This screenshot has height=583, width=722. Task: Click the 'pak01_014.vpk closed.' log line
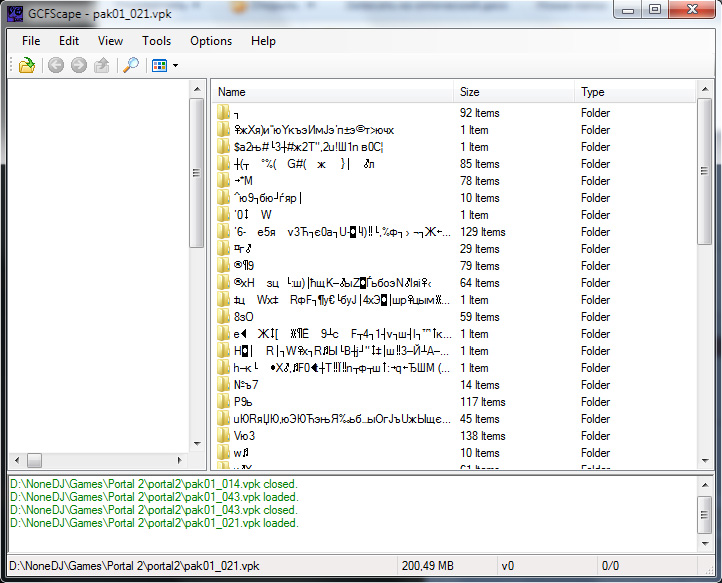click(x=154, y=484)
